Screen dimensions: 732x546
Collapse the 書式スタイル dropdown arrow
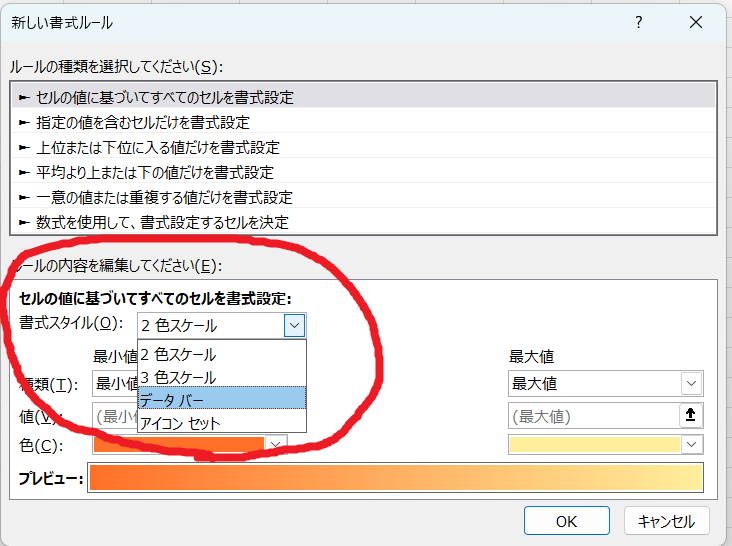[x=293, y=325]
